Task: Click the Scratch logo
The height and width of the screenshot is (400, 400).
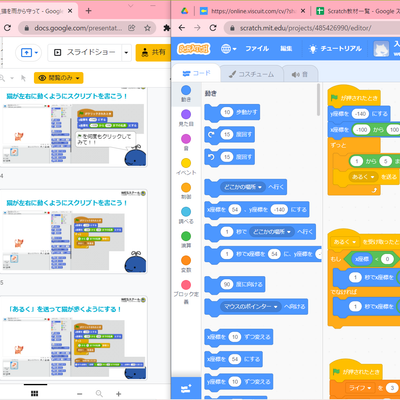Action: click(x=194, y=49)
